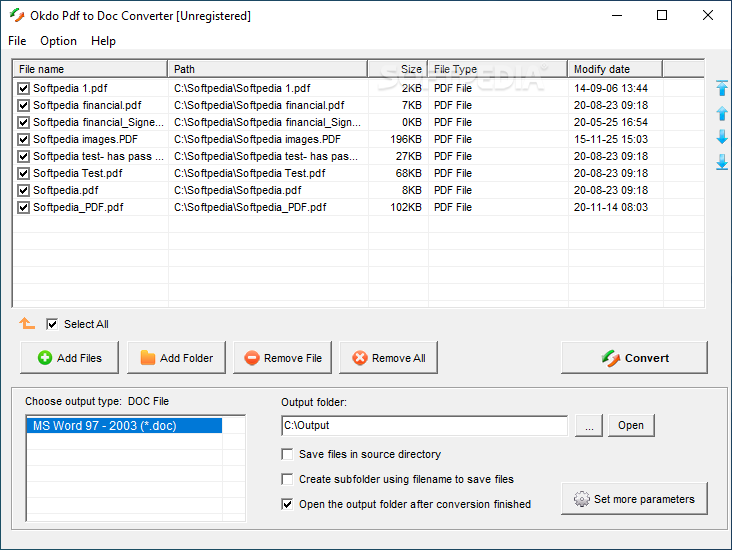
Task: Click the 27KB size cell
Action: [x=408, y=156]
